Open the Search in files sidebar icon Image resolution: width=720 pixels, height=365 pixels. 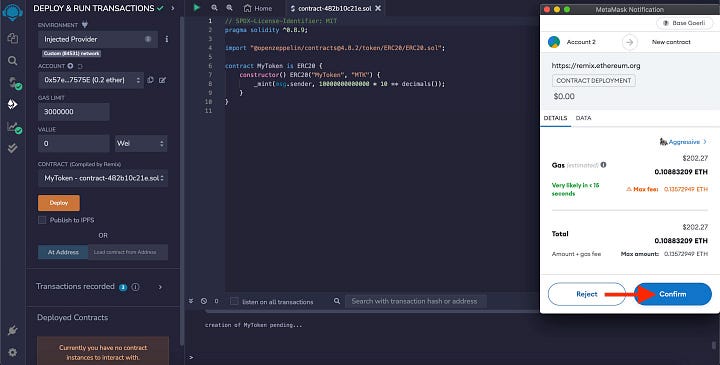[x=12, y=61]
